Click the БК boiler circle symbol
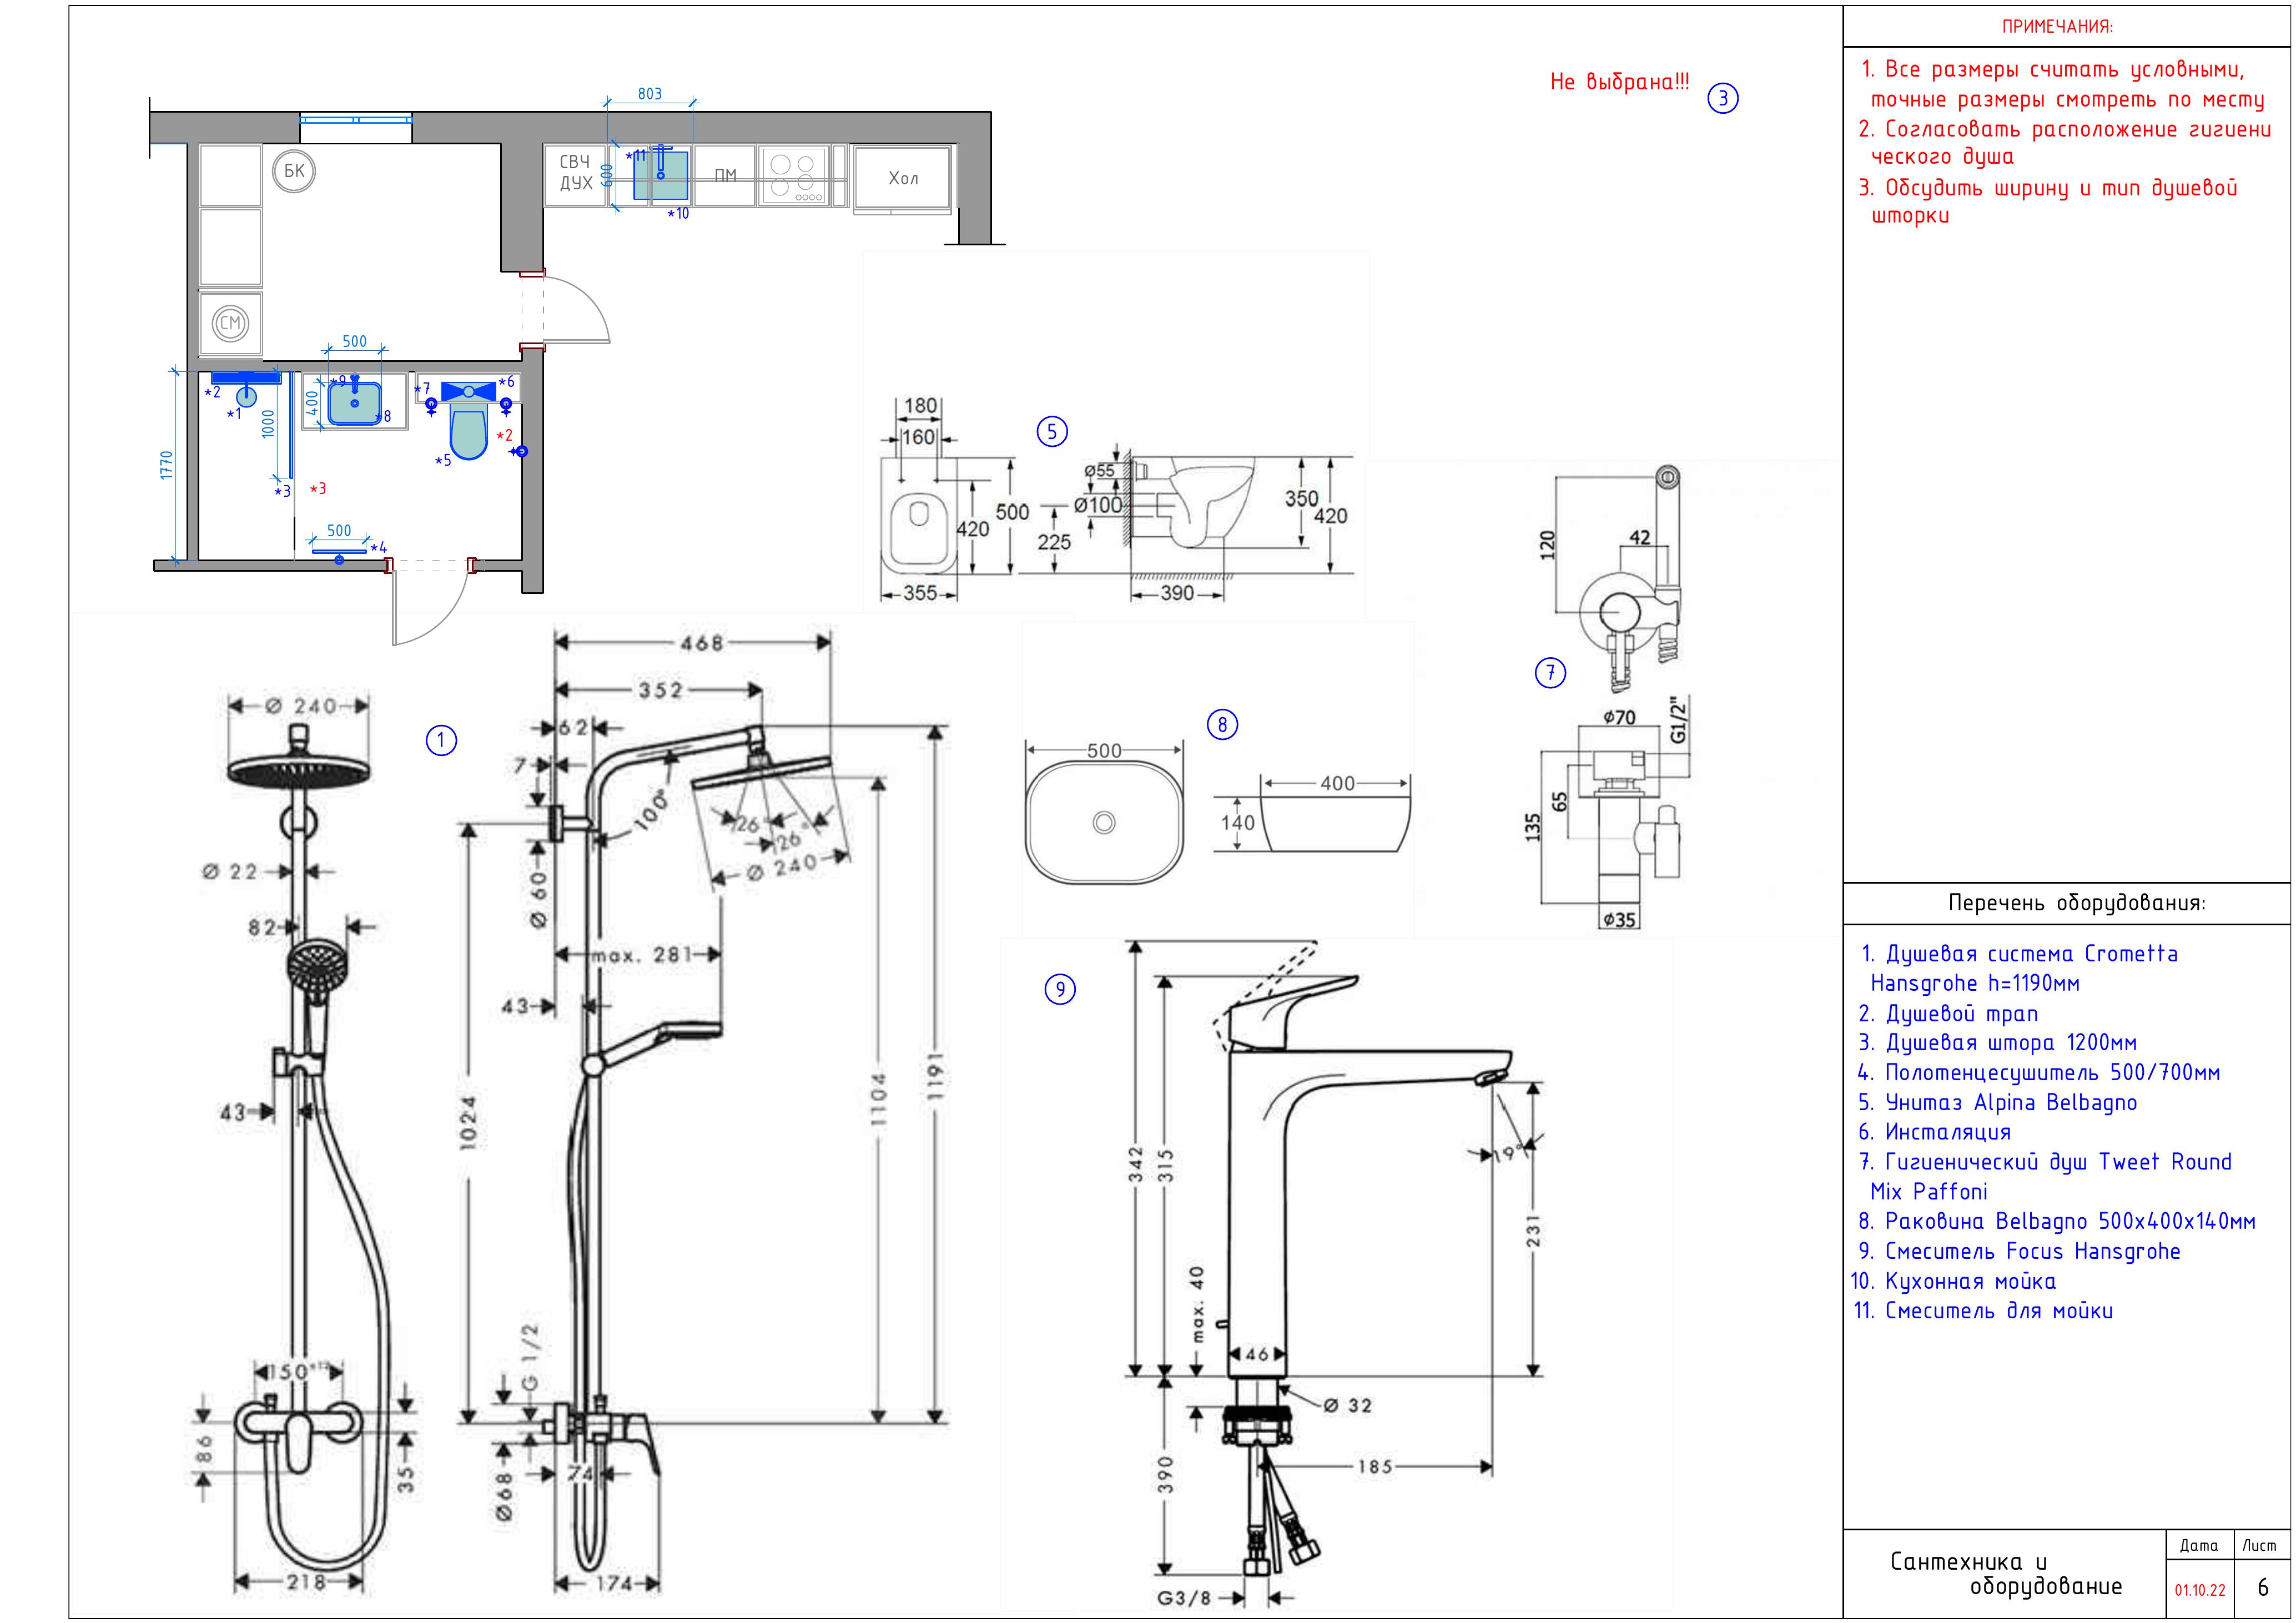2296x1623 pixels. coord(293,172)
